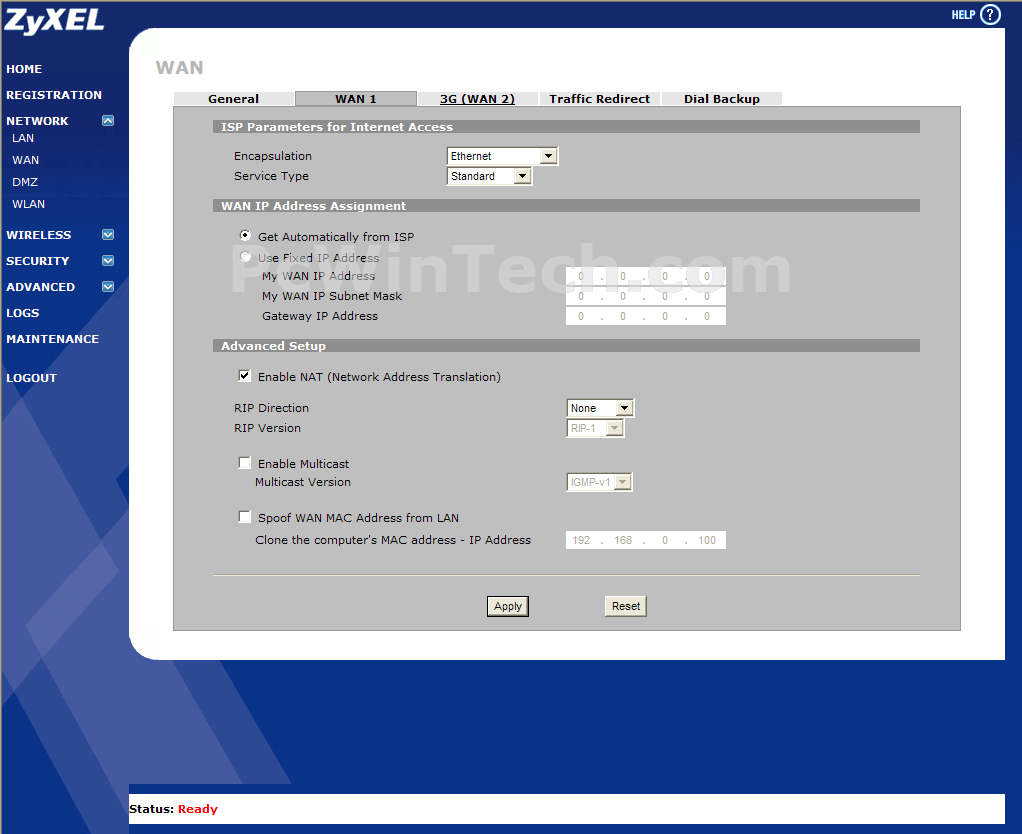Click the NETWORK menu label

(x=37, y=121)
